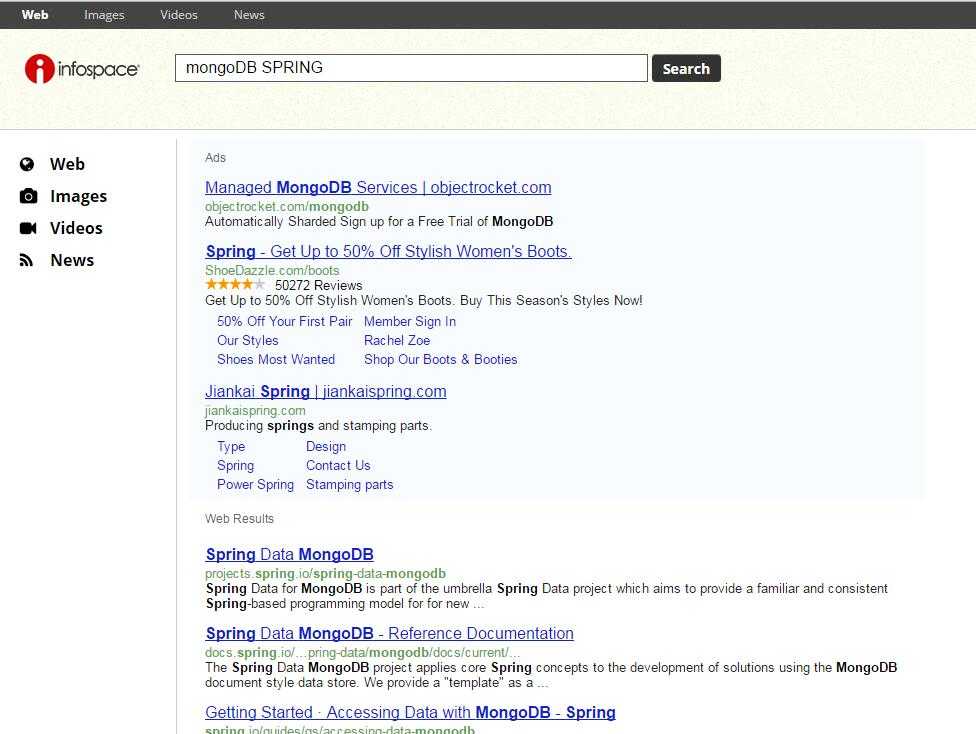Click the camera icon beside Images
Image resolution: width=976 pixels, height=734 pixels.
click(x=28, y=196)
